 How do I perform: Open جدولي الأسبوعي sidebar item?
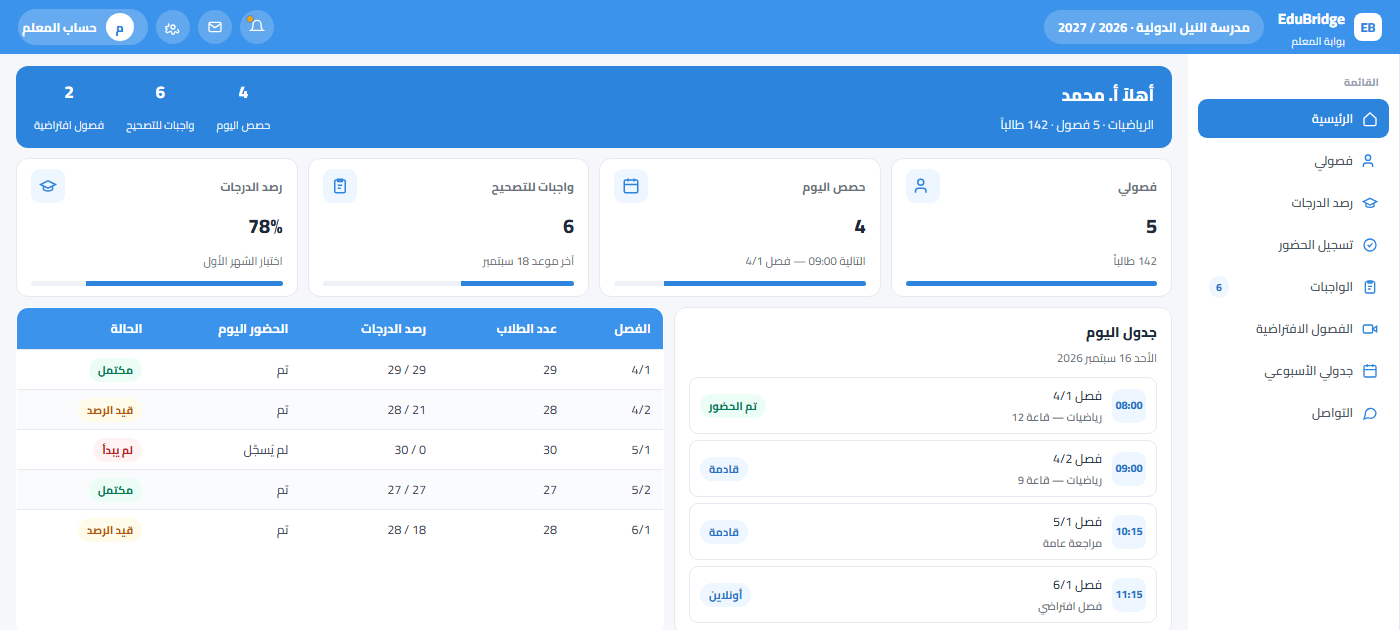tap(1293, 371)
